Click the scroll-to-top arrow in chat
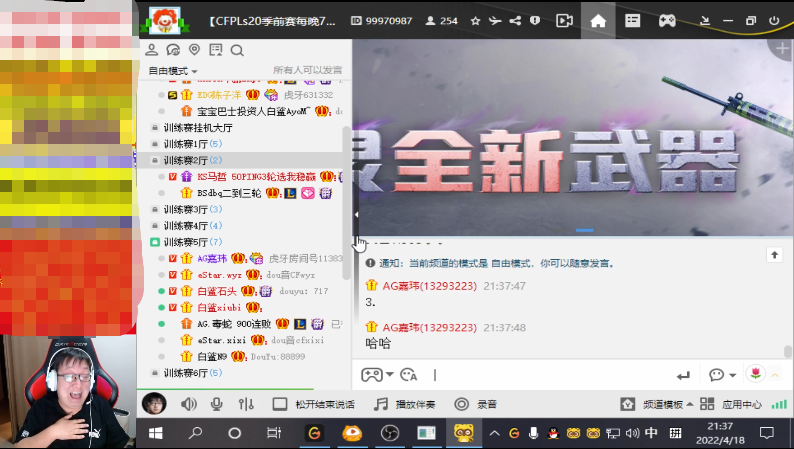 click(774, 255)
